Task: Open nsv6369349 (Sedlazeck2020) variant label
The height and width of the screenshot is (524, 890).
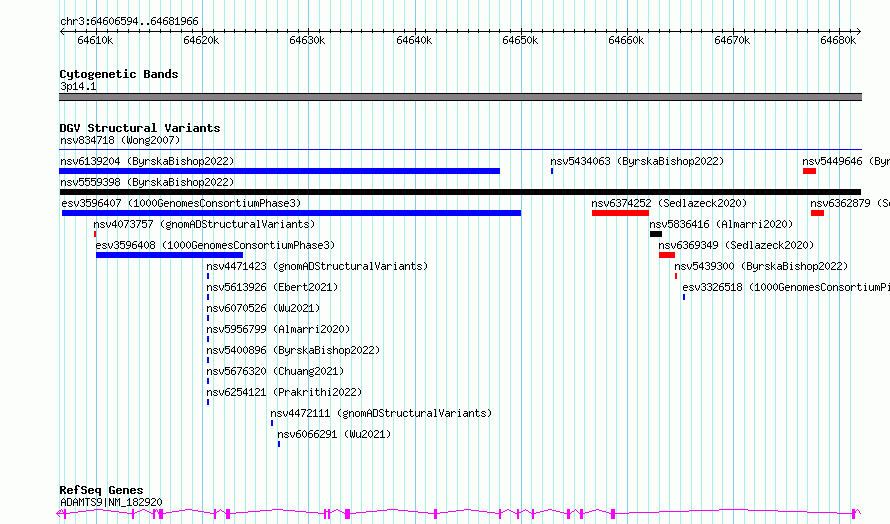Action: 736,245
